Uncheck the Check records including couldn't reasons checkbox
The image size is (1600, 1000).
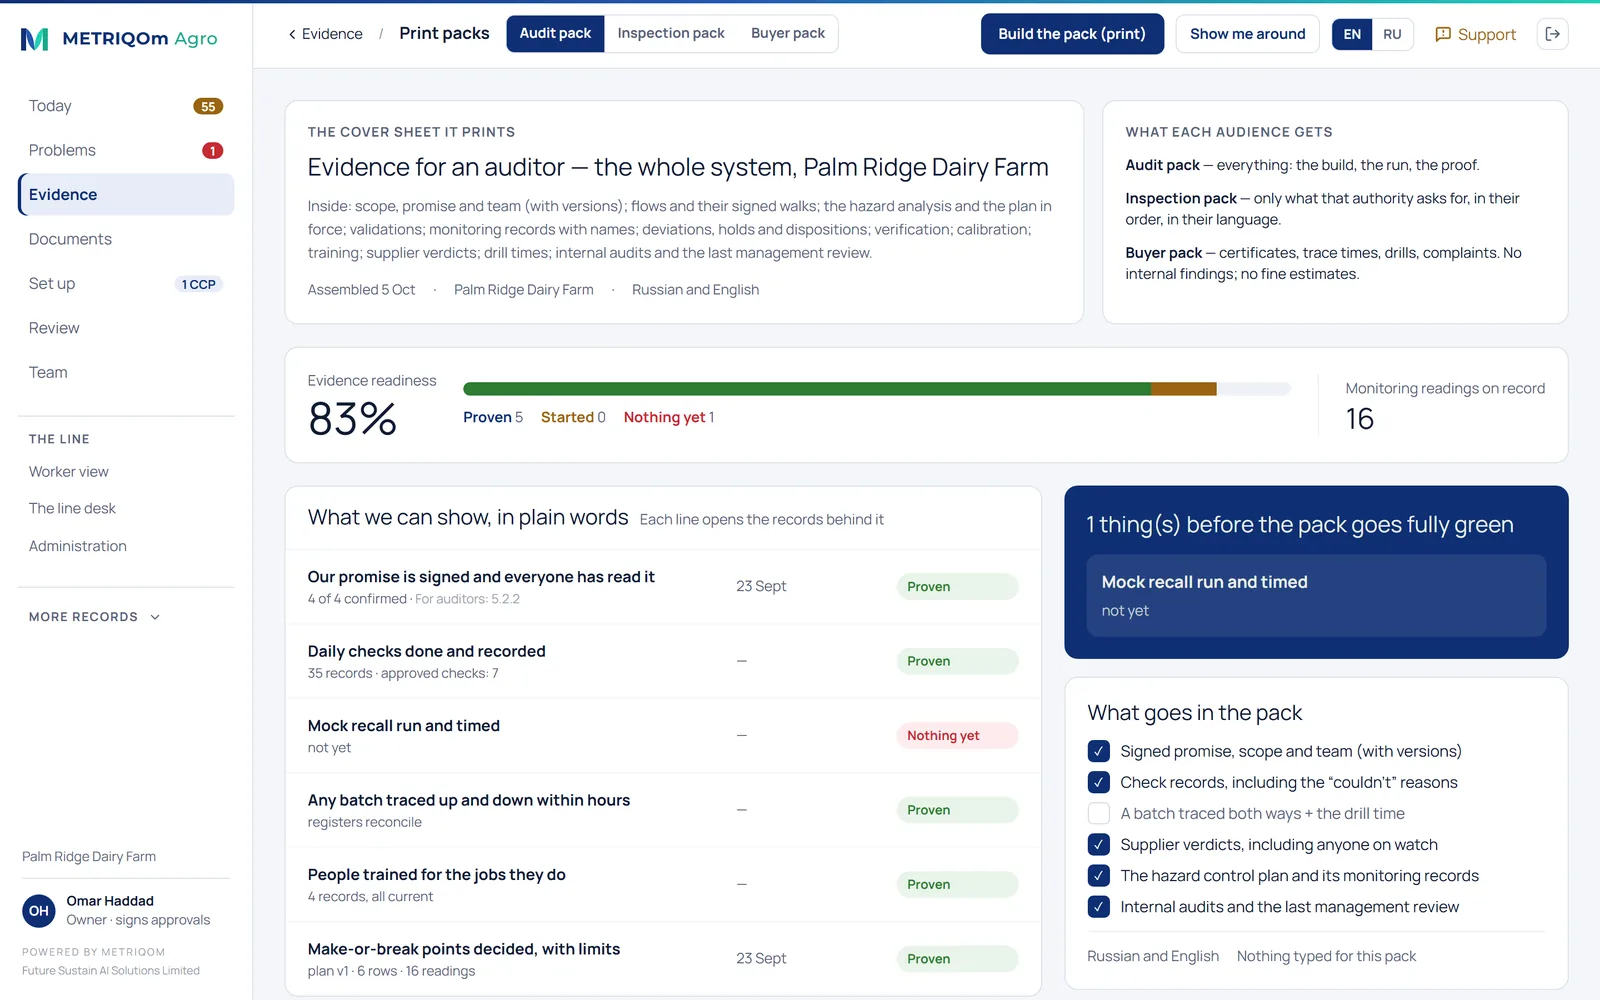click(1098, 782)
